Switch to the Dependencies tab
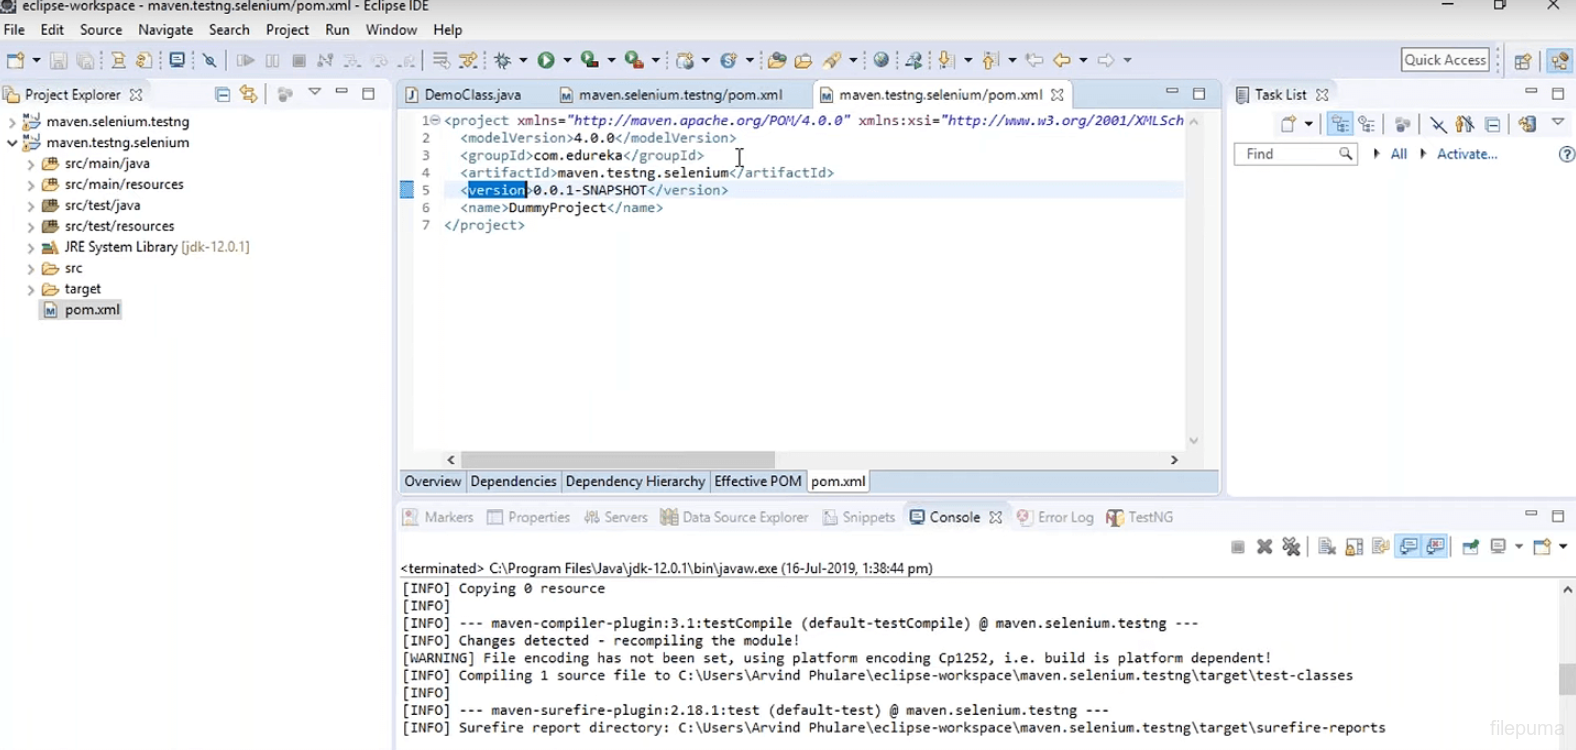This screenshot has width=1576, height=750. [x=513, y=481]
